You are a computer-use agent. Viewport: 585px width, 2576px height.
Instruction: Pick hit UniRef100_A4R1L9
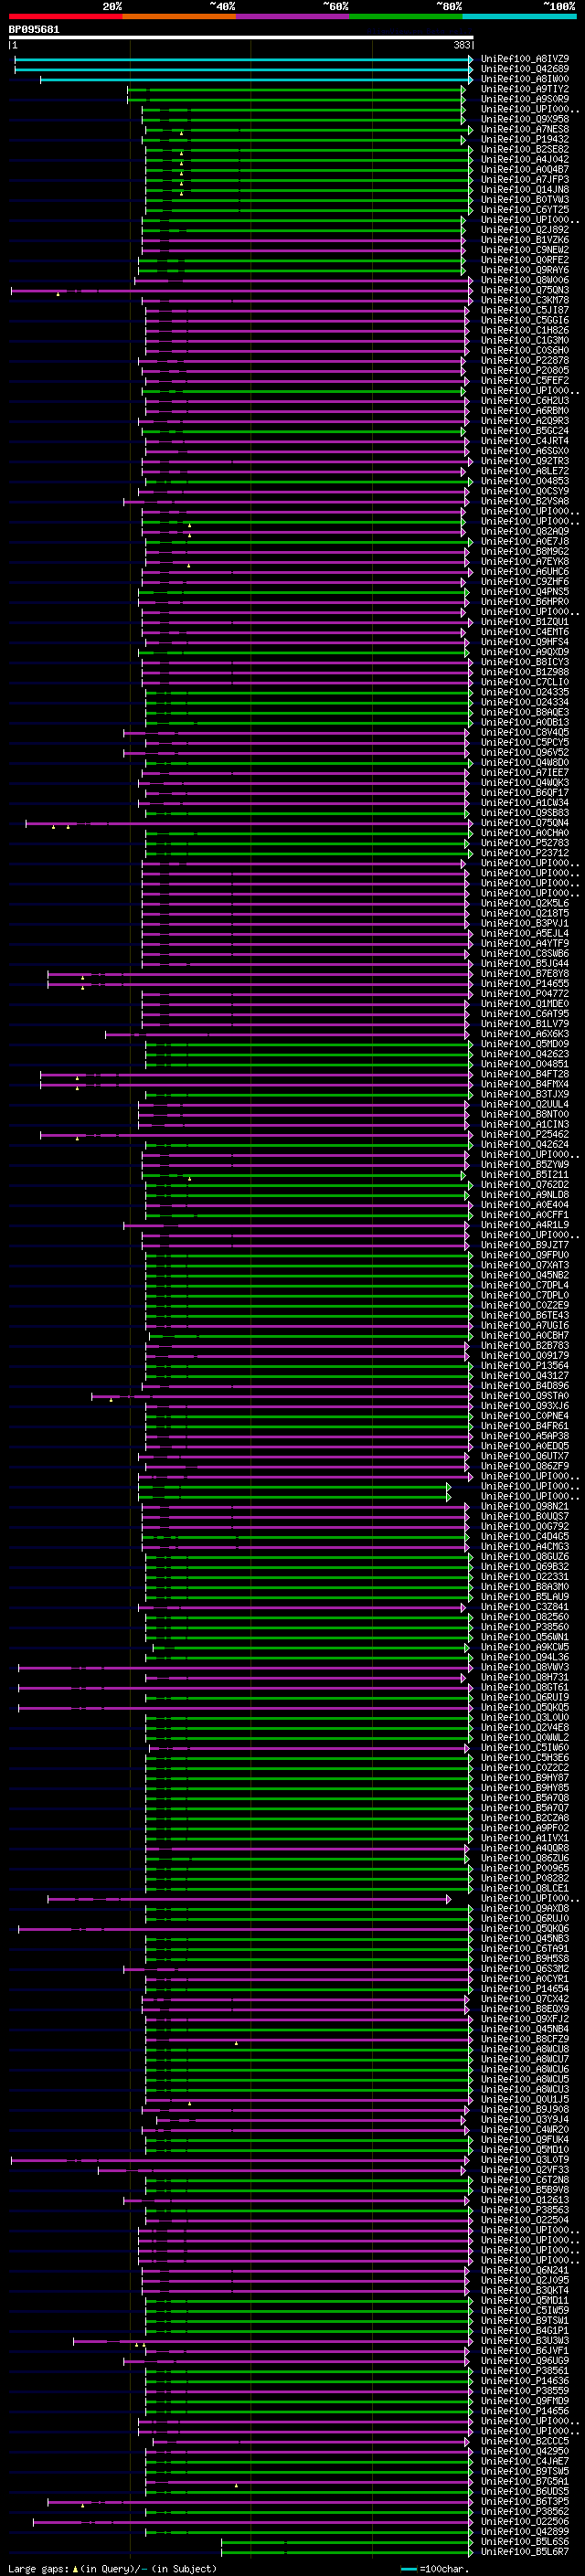coord(525,1225)
